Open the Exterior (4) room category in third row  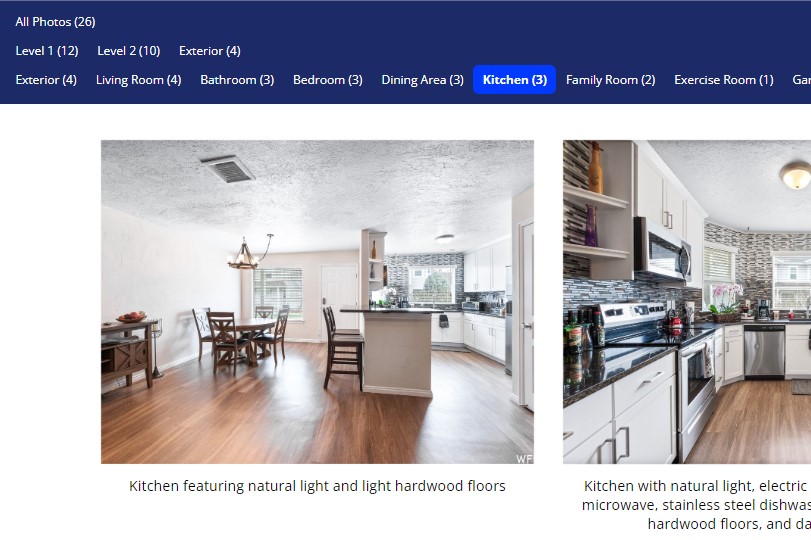point(46,80)
